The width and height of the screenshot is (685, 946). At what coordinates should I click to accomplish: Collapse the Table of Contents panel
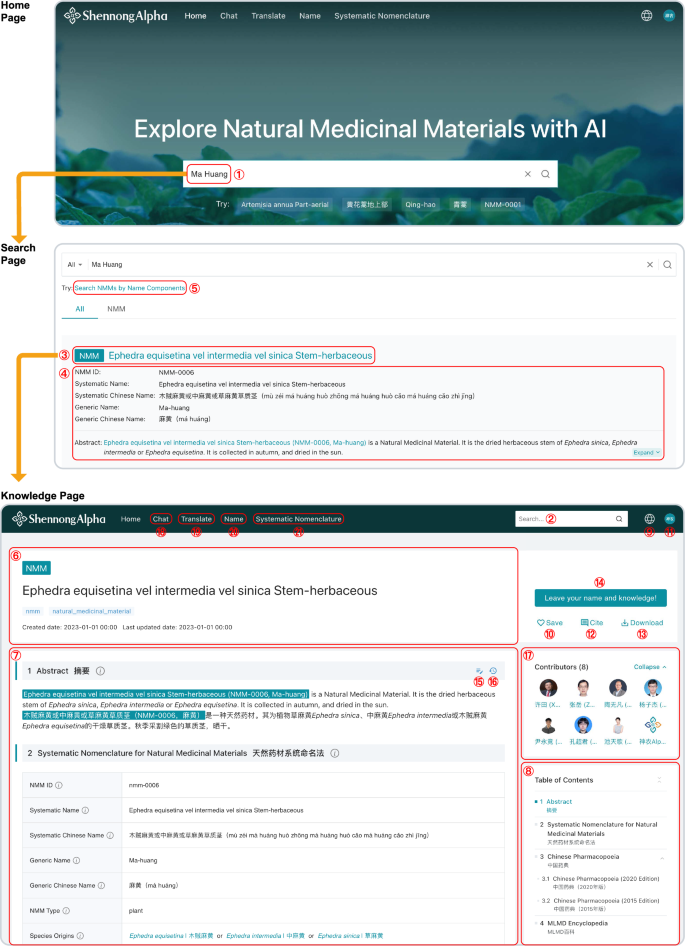(659, 780)
